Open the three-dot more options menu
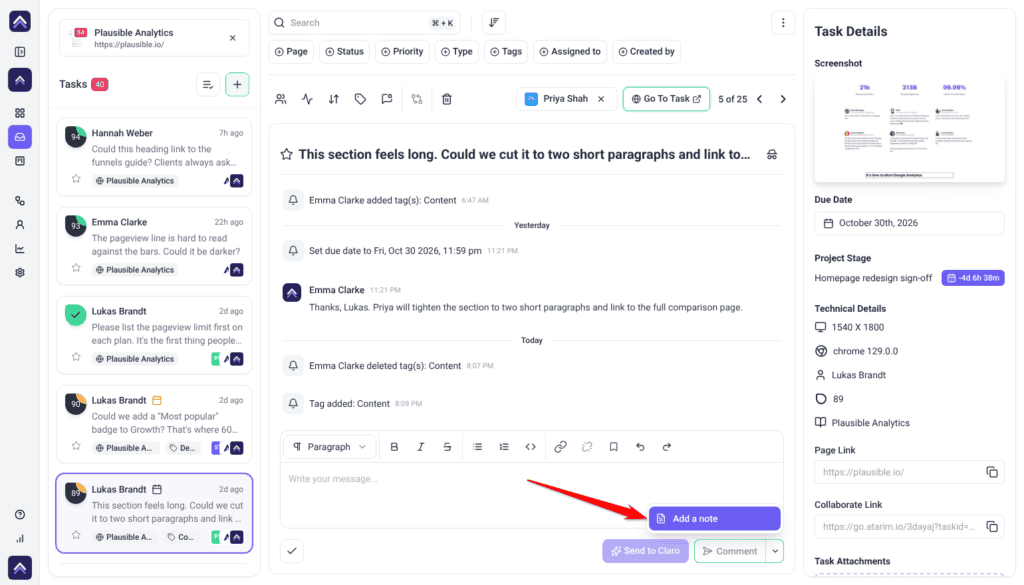1024x585 pixels. click(x=783, y=23)
